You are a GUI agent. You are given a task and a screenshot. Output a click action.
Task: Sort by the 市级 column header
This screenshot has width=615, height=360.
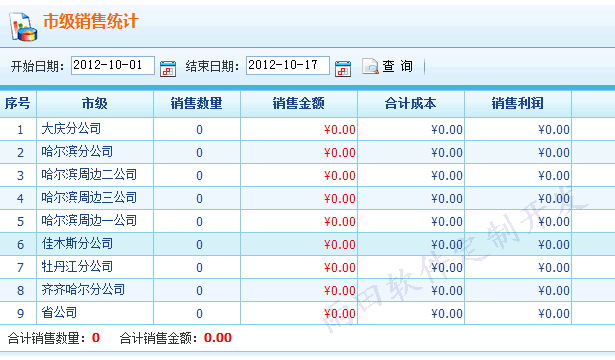95,104
